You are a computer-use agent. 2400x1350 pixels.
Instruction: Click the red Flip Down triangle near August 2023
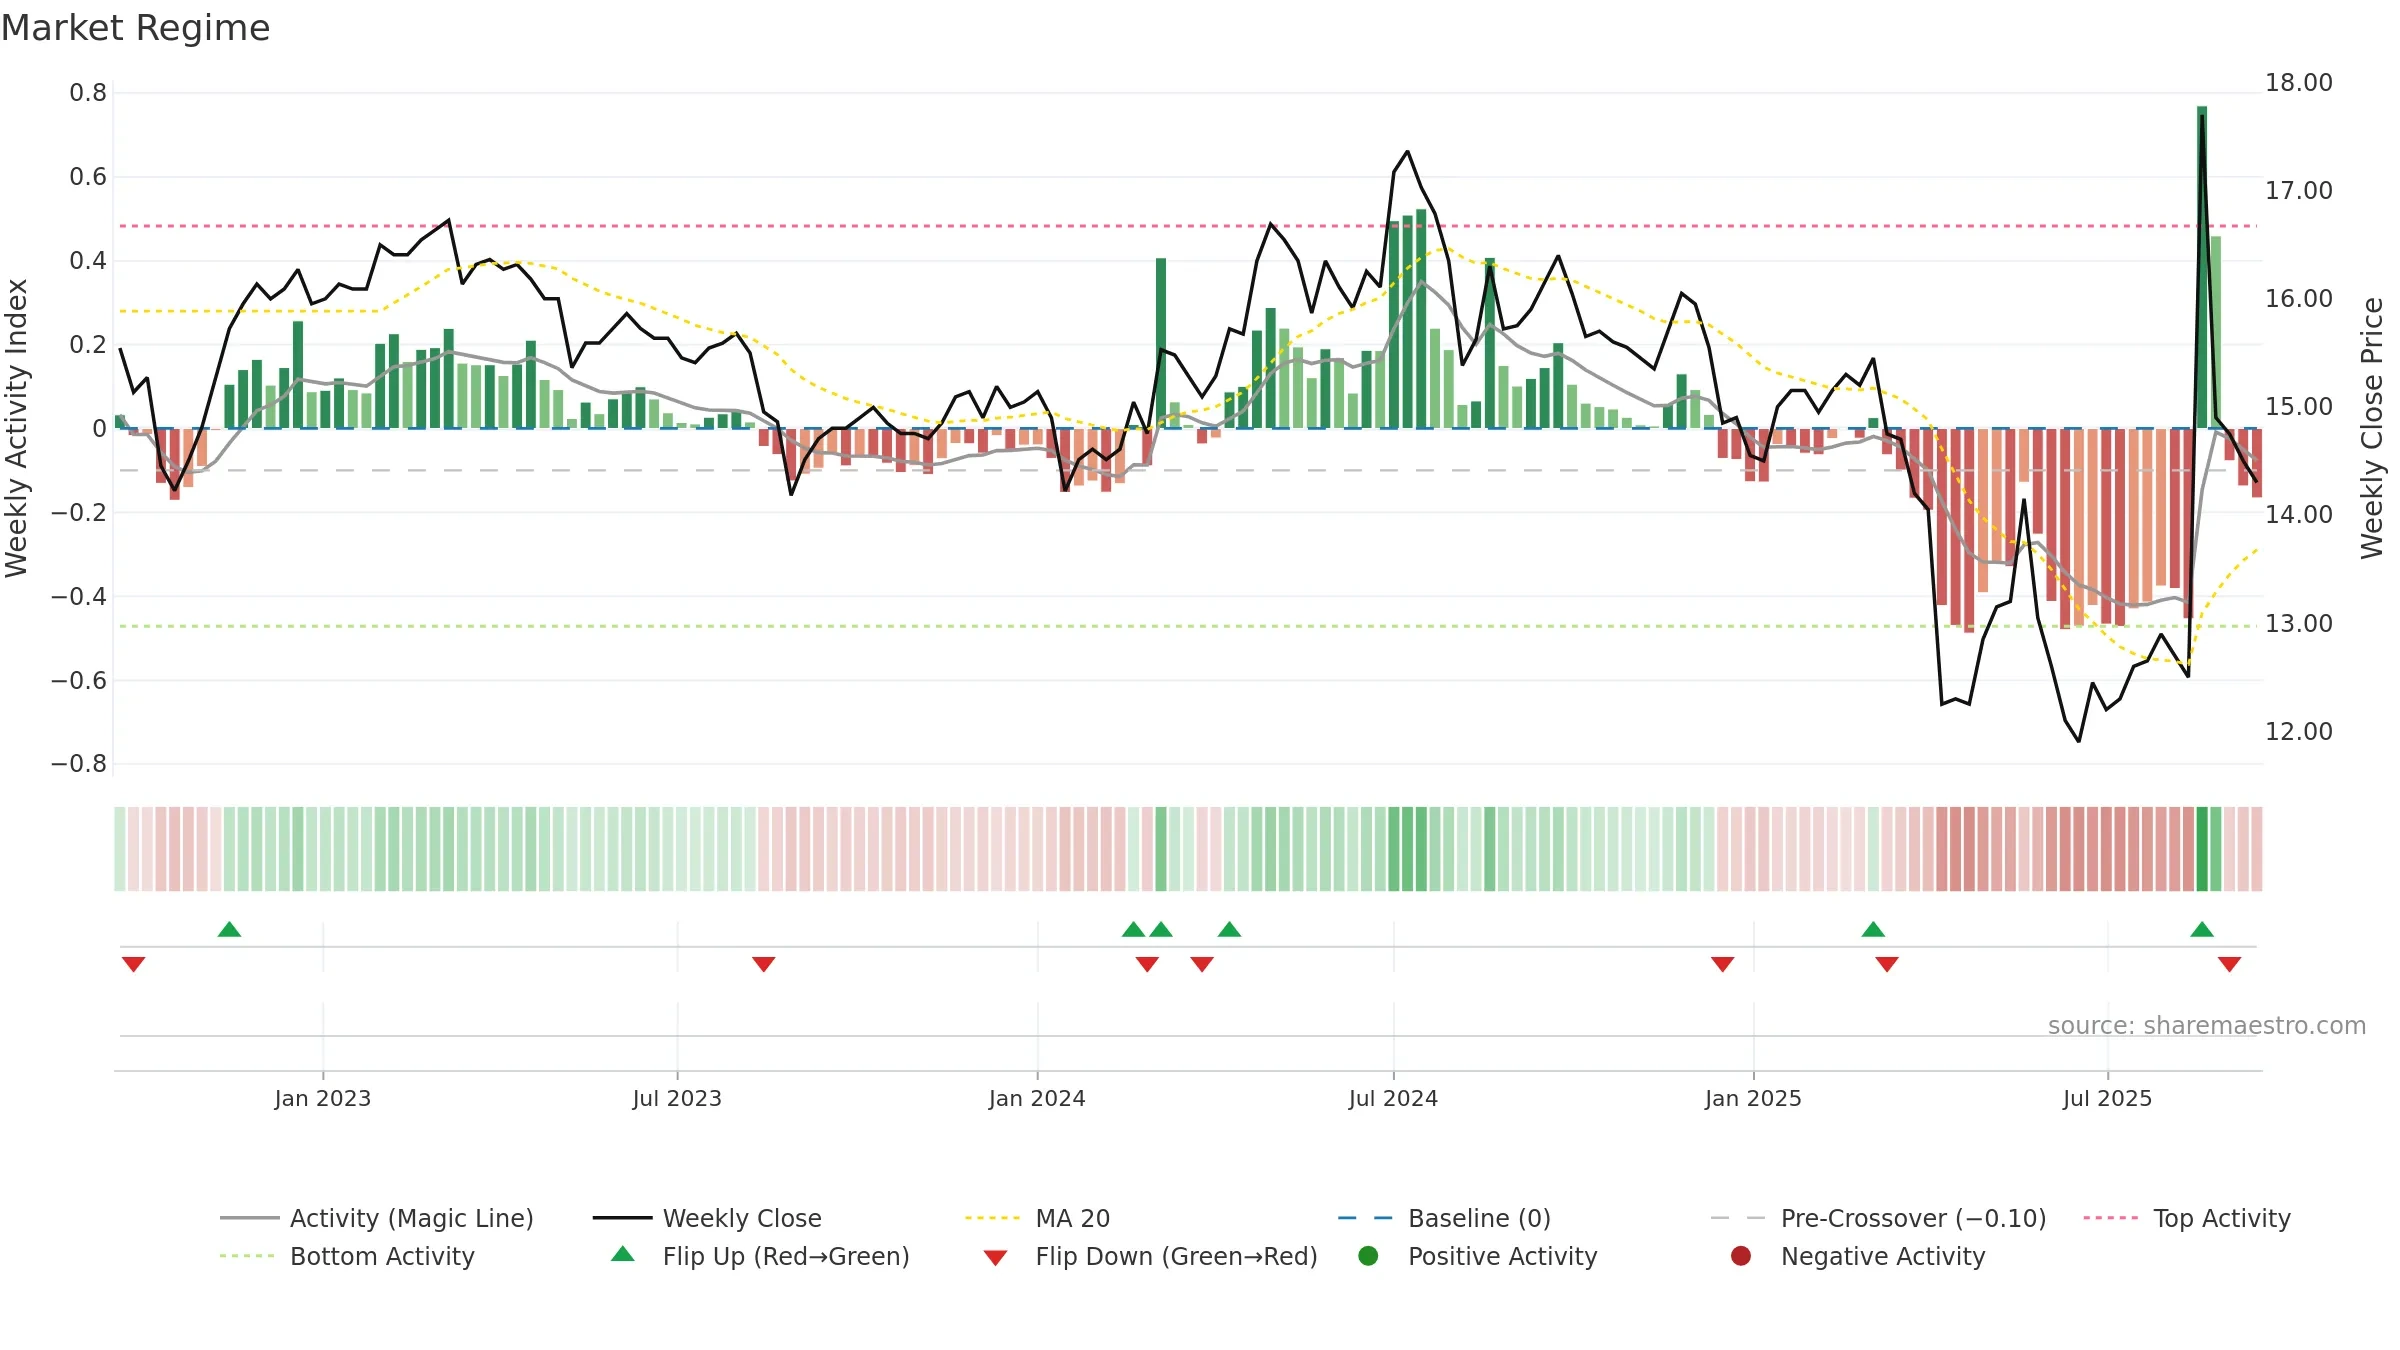click(763, 964)
